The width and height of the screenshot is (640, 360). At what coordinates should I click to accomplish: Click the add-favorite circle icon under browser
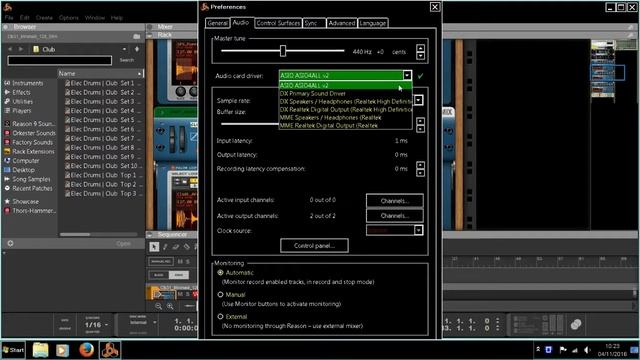[x=10, y=243]
